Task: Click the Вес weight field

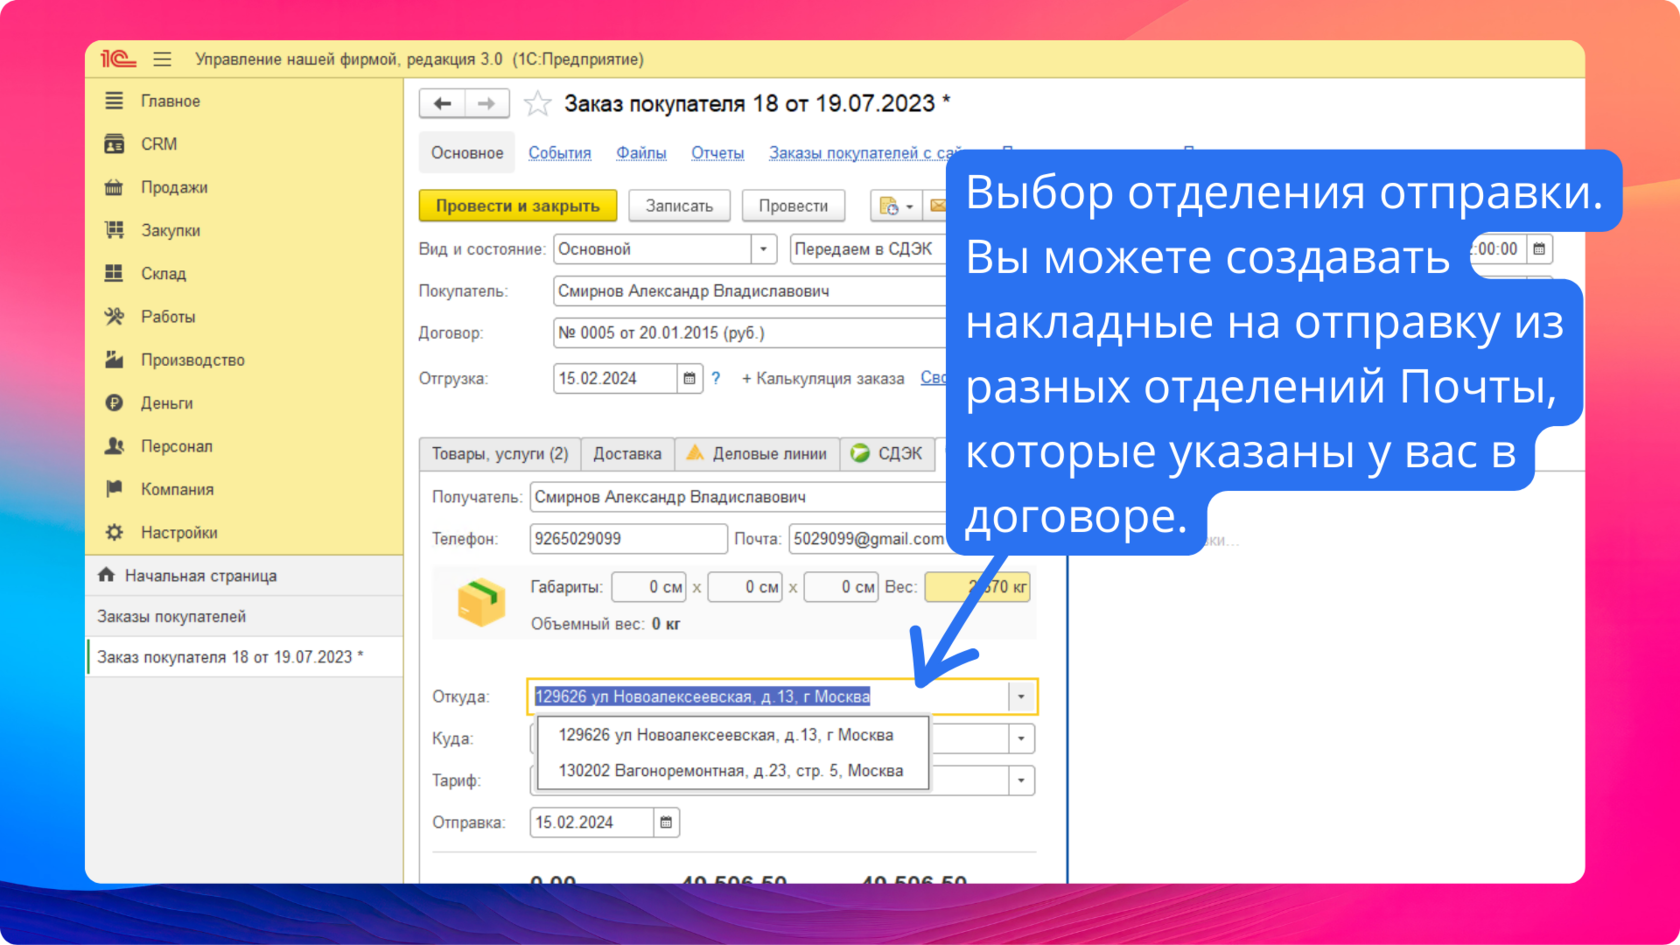Action: 977,587
